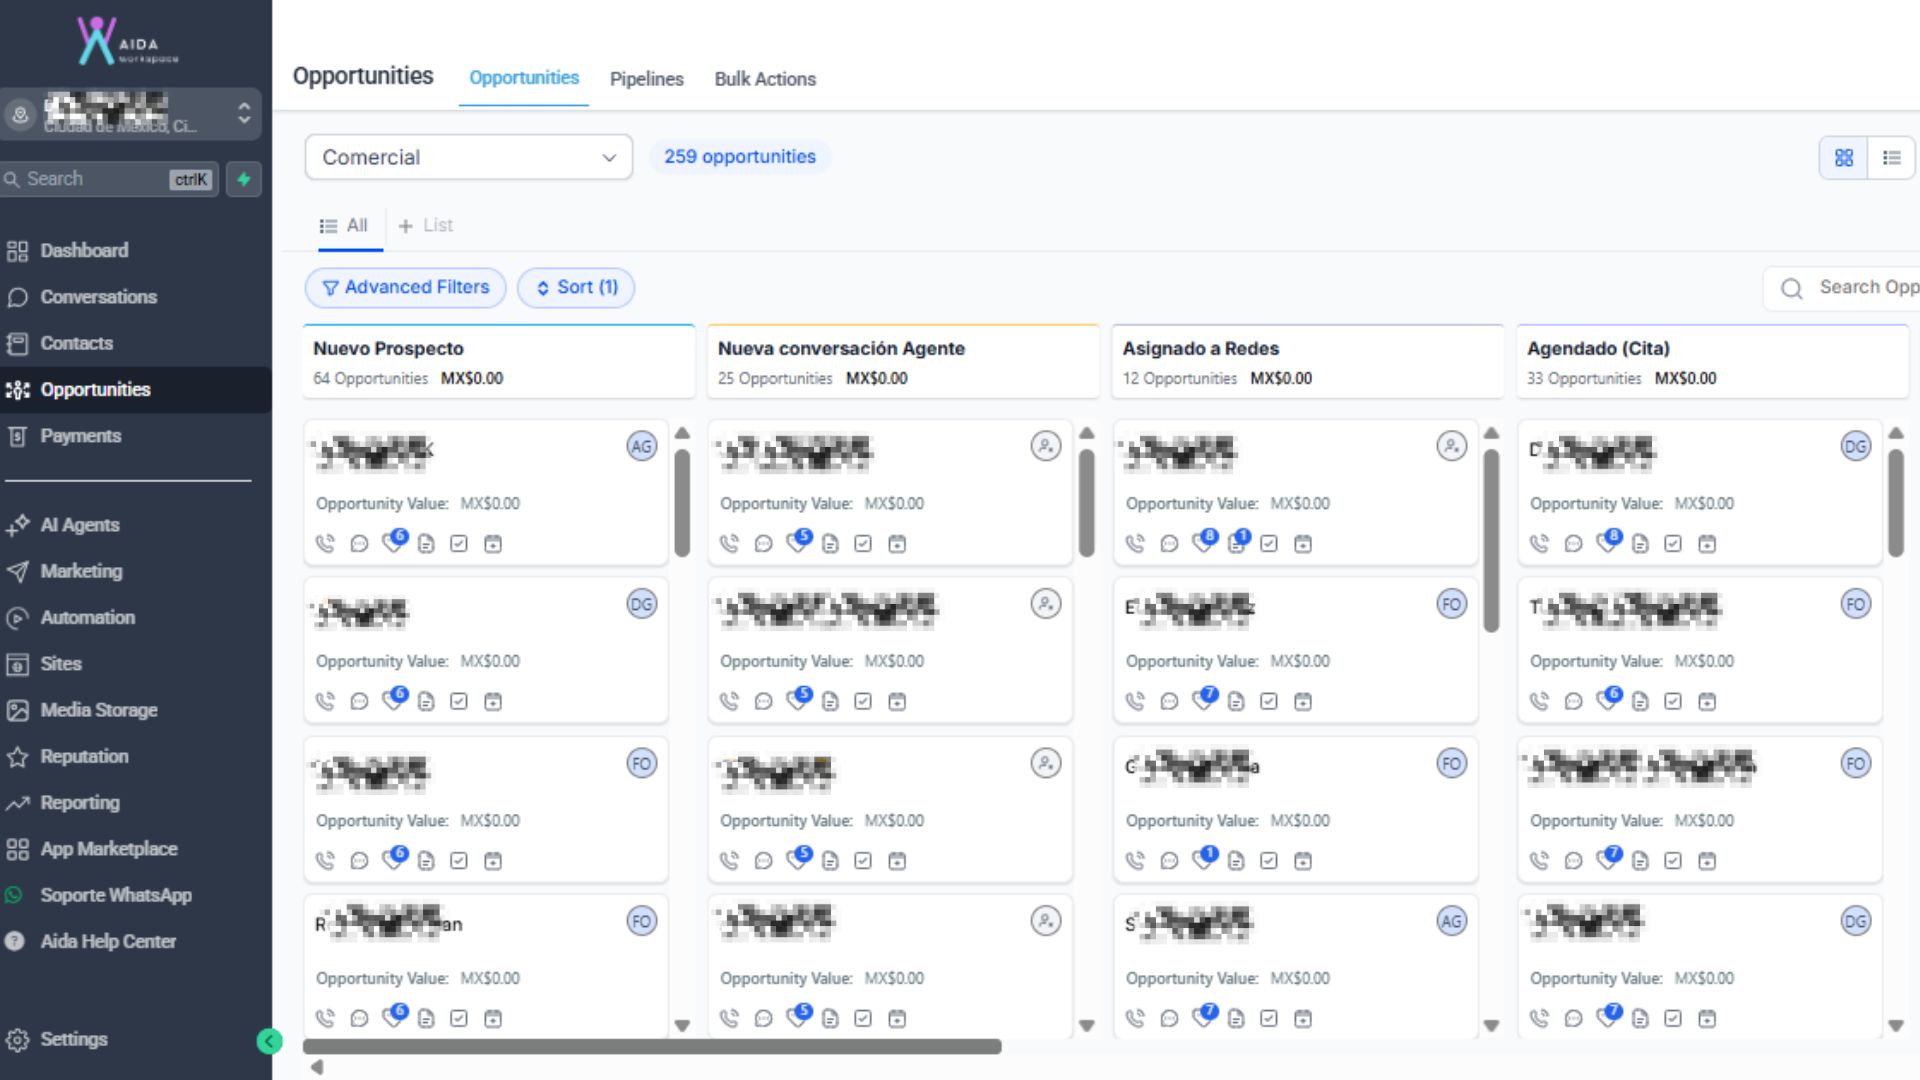Expand the account location switcher
The height and width of the screenshot is (1080, 1920).
pos(243,113)
